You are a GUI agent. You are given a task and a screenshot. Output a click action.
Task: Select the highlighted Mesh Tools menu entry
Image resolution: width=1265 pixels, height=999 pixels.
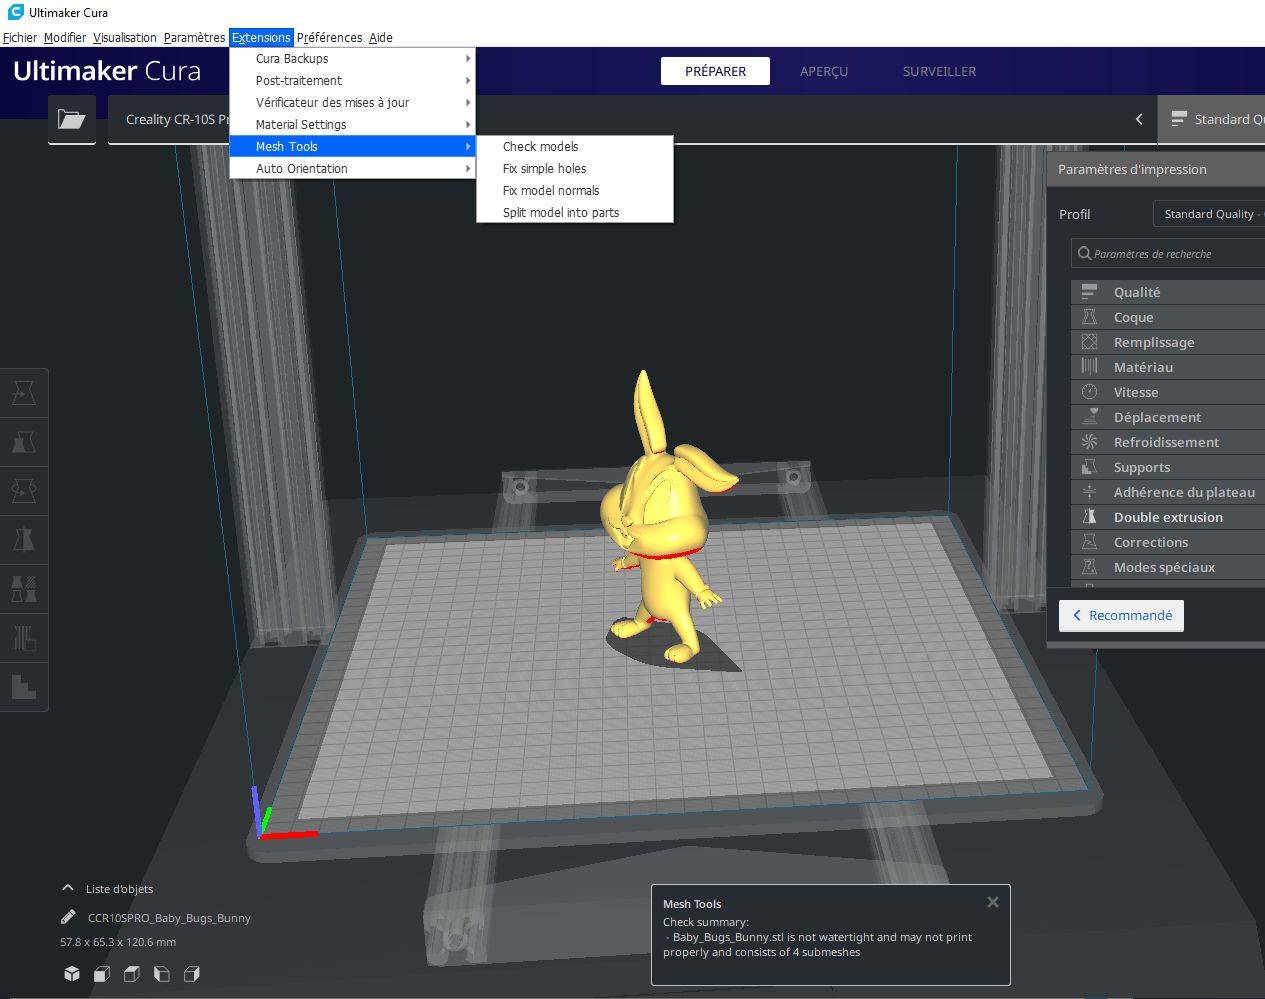click(352, 146)
